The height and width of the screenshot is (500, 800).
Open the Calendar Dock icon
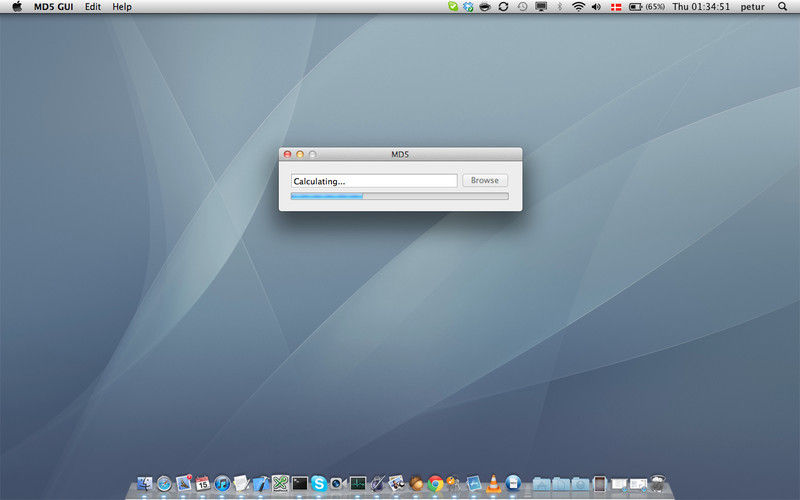click(203, 483)
